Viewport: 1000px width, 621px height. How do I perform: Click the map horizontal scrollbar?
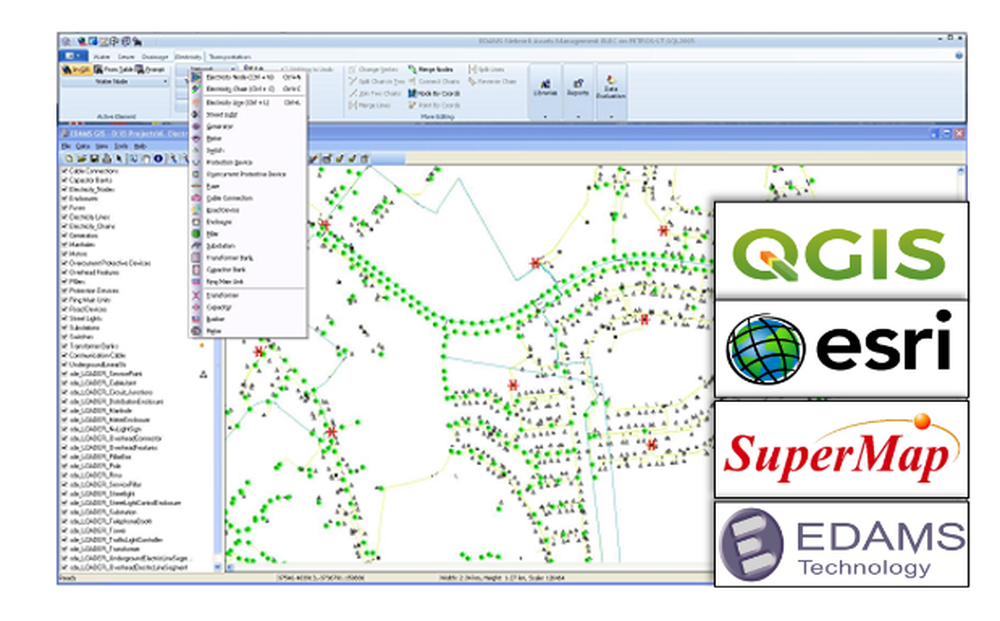coord(469,566)
